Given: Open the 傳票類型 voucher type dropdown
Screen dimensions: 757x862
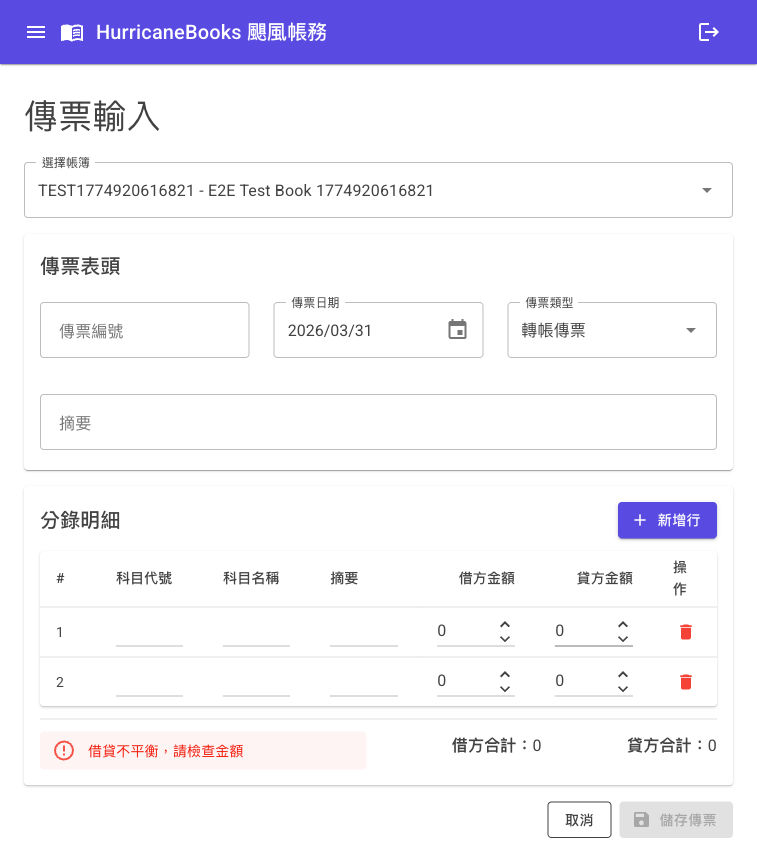Looking at the screenshot, I should click(690, 330).
